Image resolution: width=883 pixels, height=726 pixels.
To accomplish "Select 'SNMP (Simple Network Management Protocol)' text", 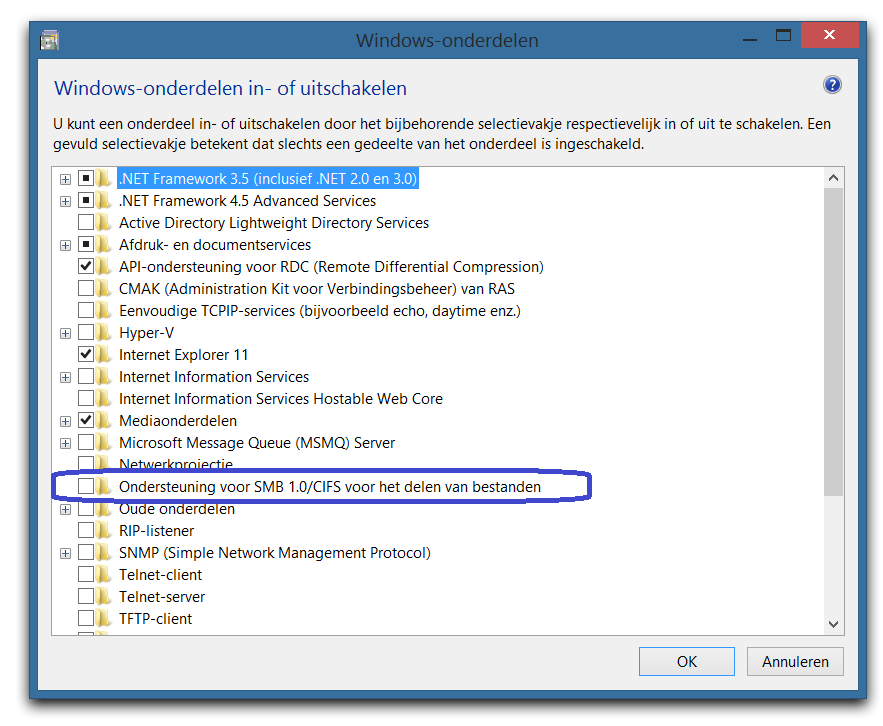I will point(275,553).
